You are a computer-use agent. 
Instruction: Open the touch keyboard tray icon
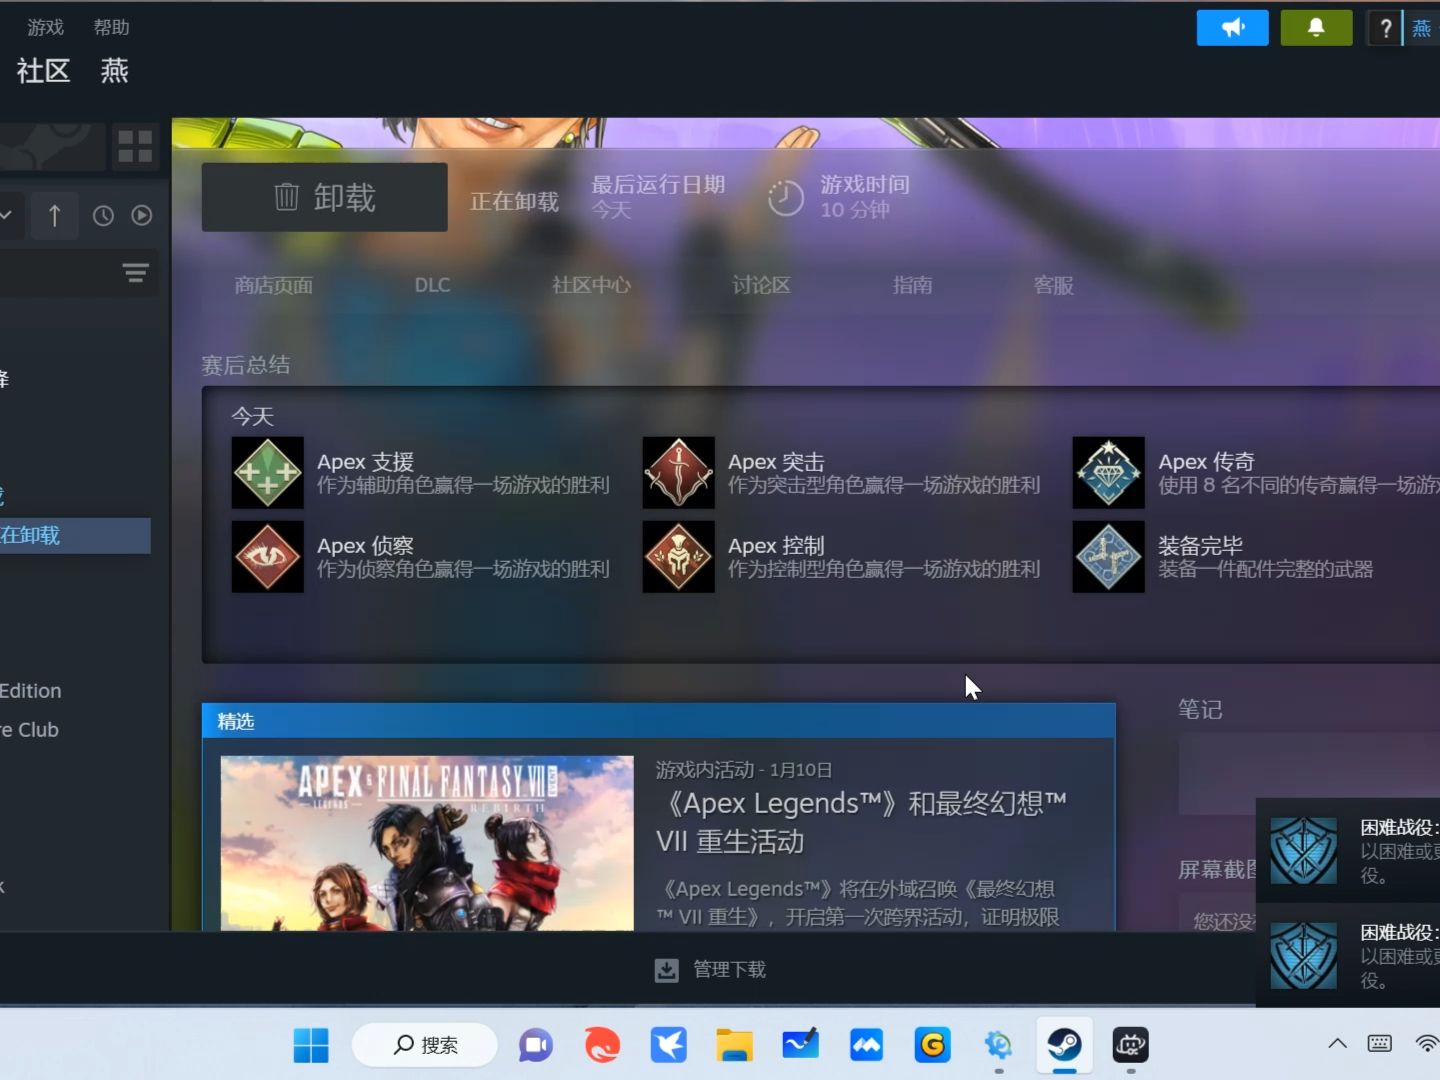tap(1380, 1044)
